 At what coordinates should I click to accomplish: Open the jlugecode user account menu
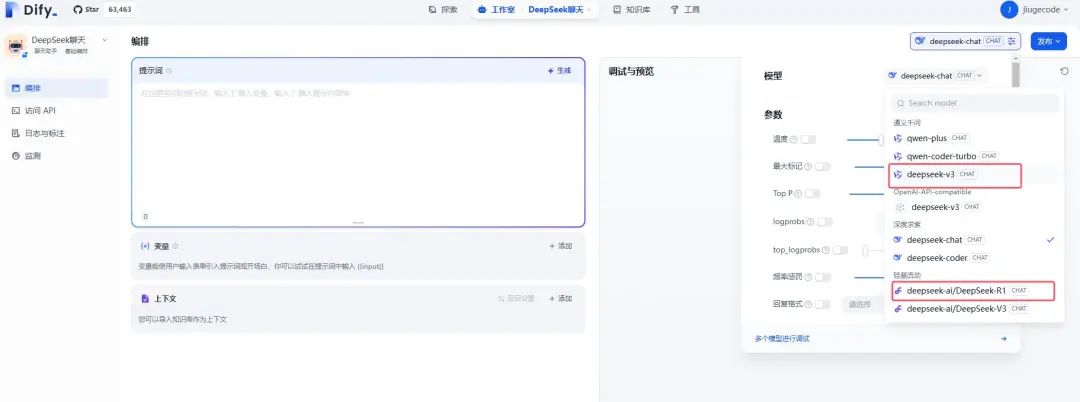(x=1038, y=10)
